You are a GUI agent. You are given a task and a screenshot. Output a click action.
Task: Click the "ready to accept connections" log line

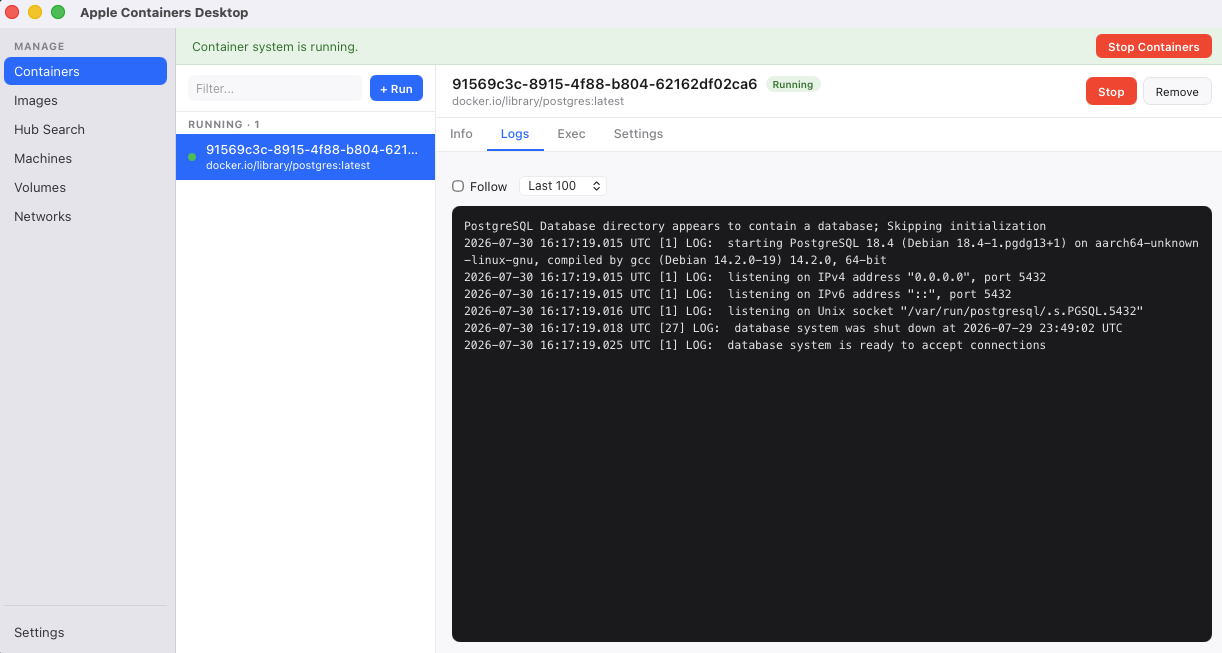[x=755, y=345]
